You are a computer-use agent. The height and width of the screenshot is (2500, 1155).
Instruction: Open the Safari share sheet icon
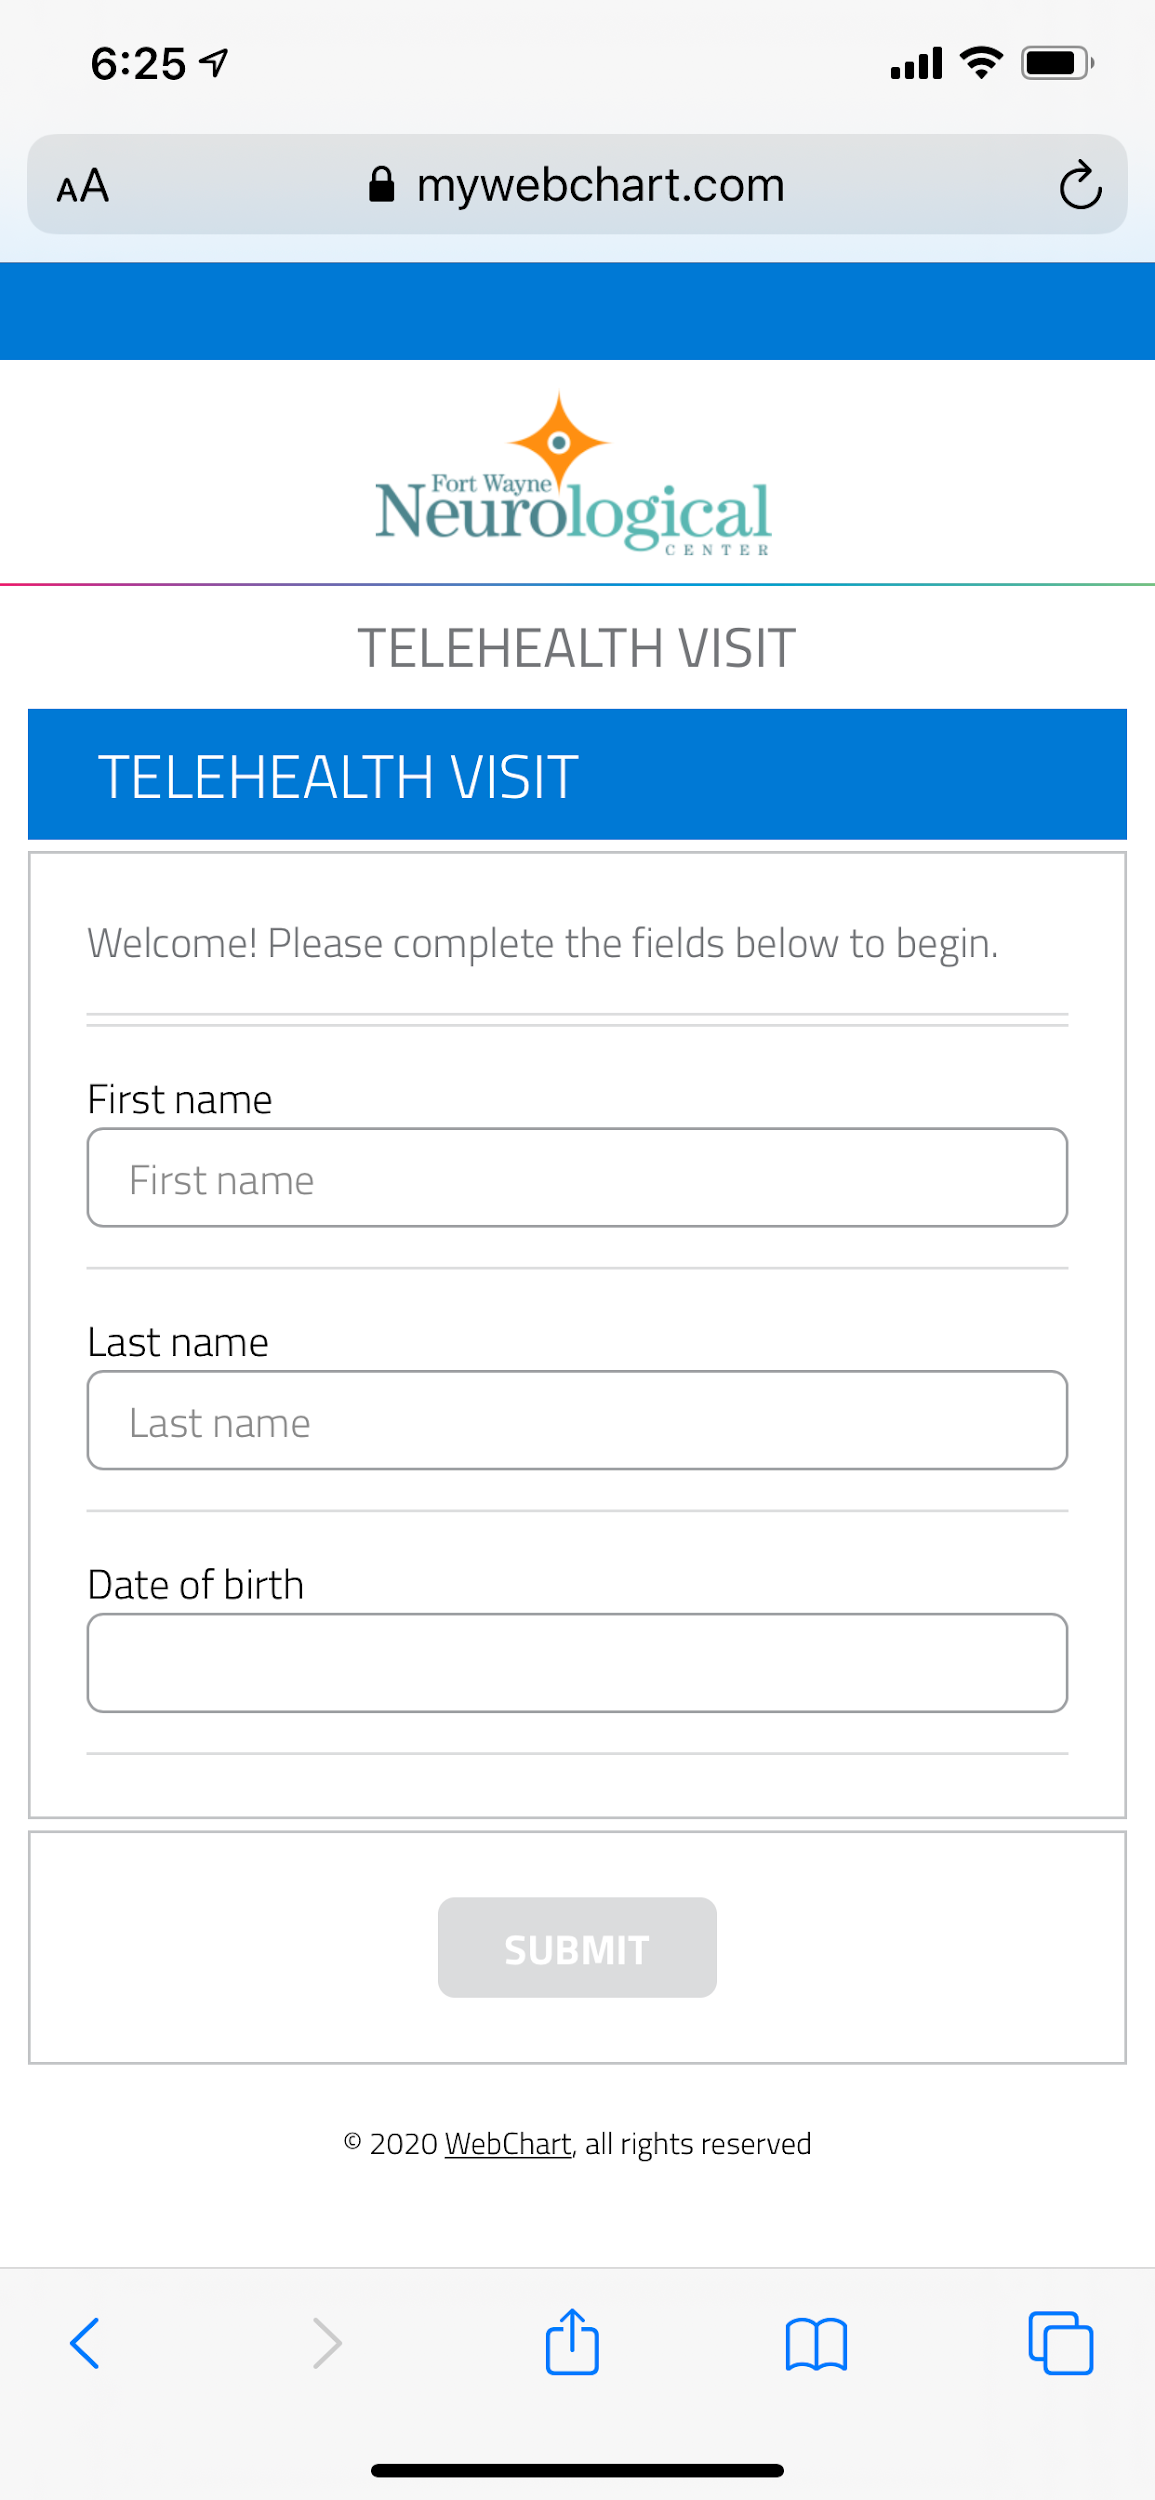[x=572, y=2341]
